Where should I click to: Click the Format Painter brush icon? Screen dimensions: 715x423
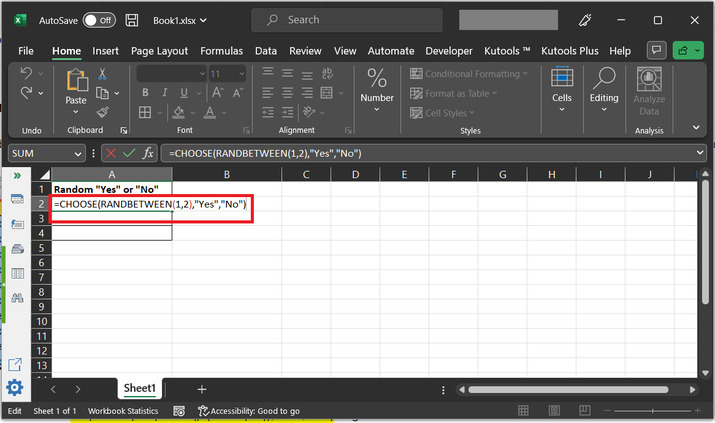click(x=102, y=113)
